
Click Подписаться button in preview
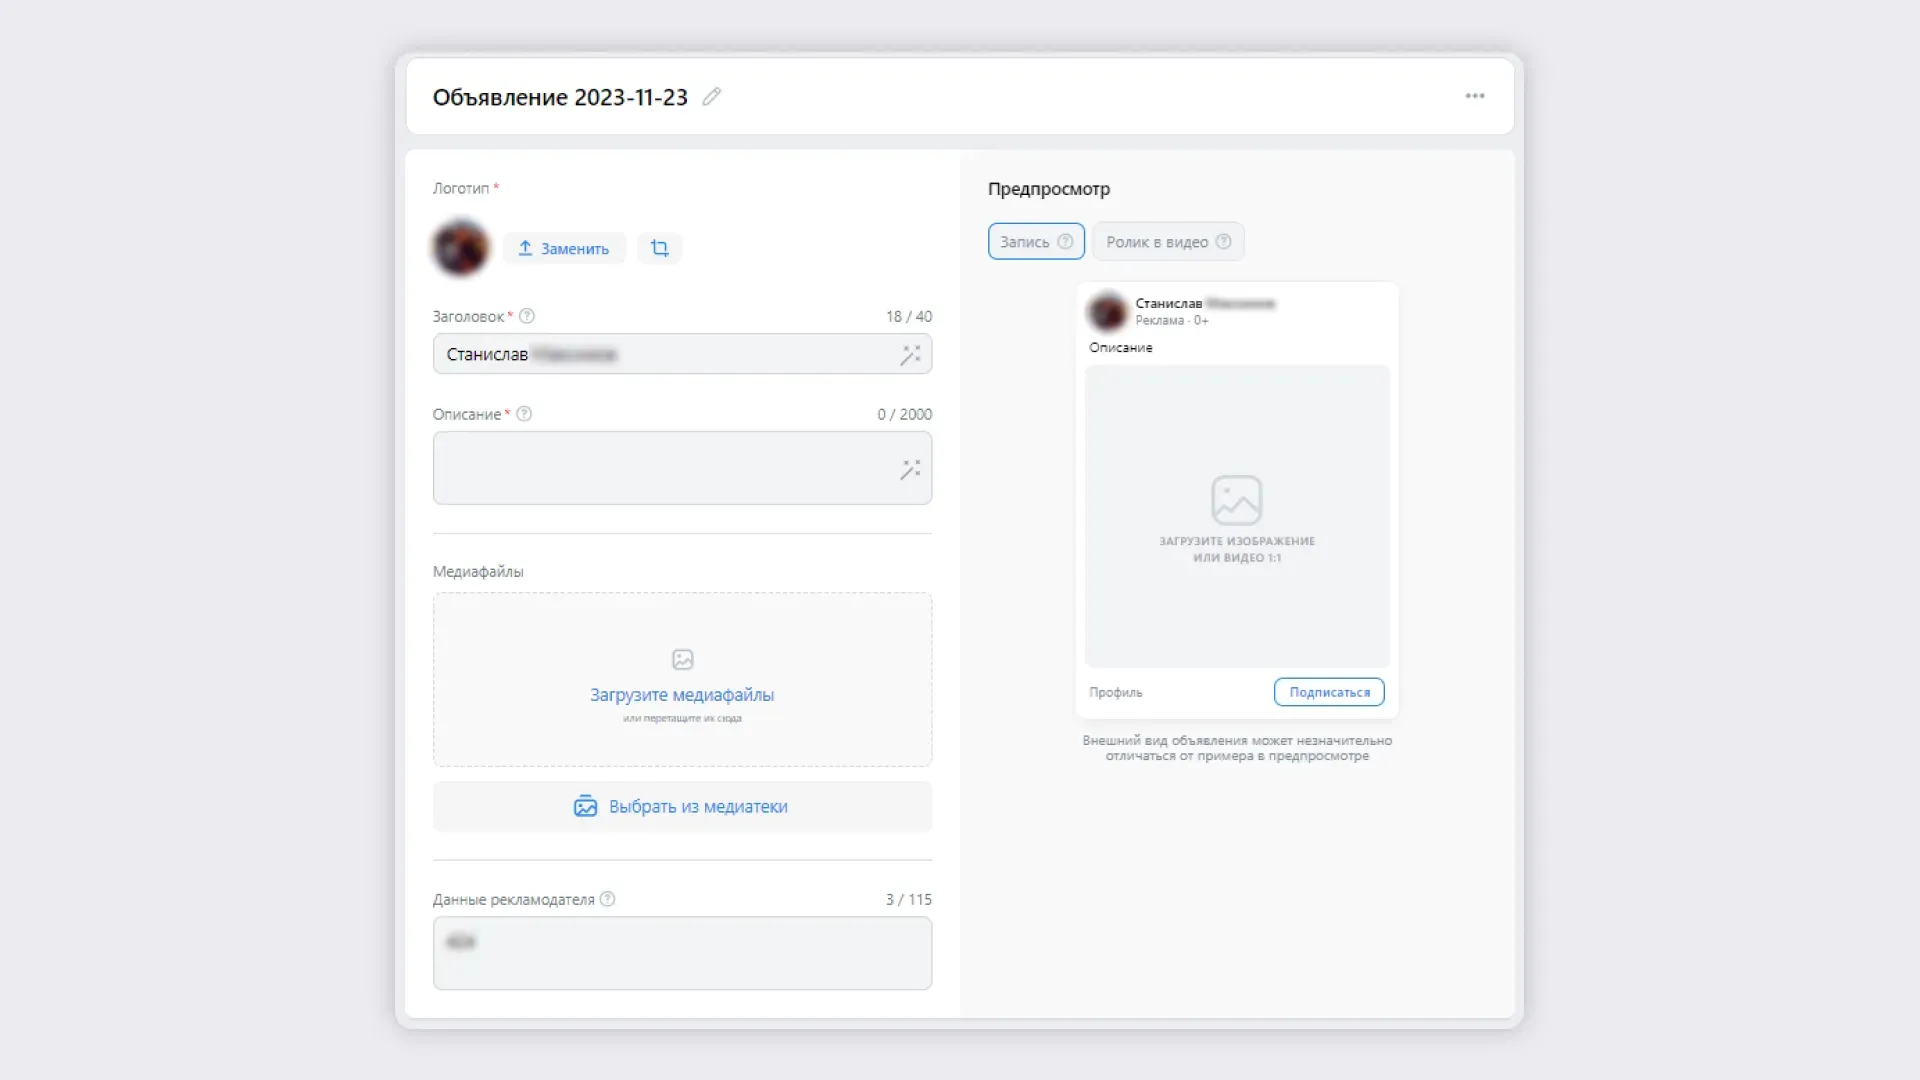coord(1329,692)
